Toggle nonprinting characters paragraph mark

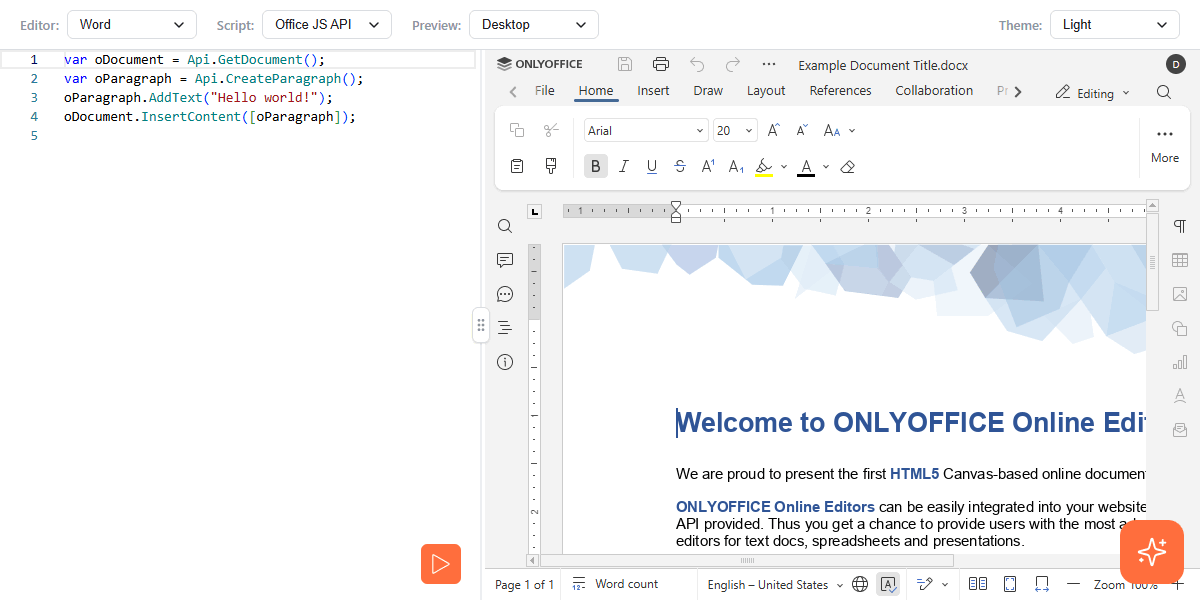1180,226
